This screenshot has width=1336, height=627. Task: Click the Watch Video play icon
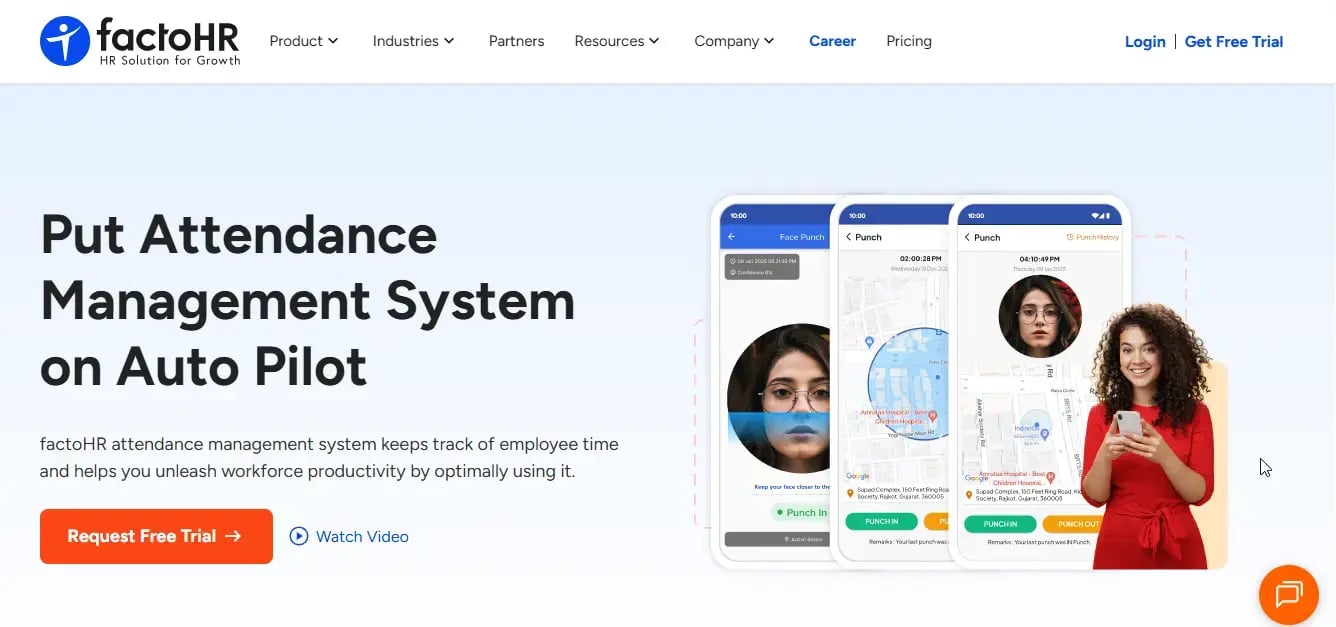point(298,536)
